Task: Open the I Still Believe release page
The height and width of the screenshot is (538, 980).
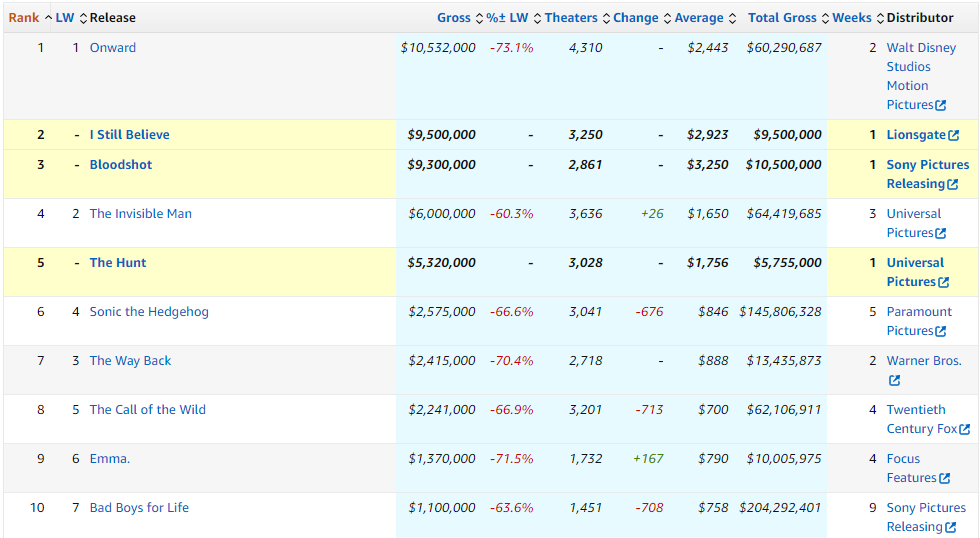Action: 130,135
